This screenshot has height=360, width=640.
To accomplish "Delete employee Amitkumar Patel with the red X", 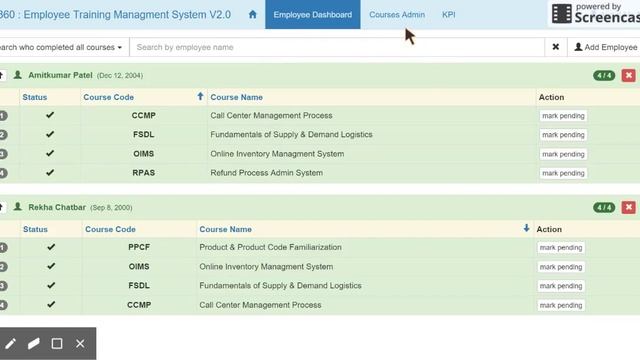I will (x=629, y=76).
